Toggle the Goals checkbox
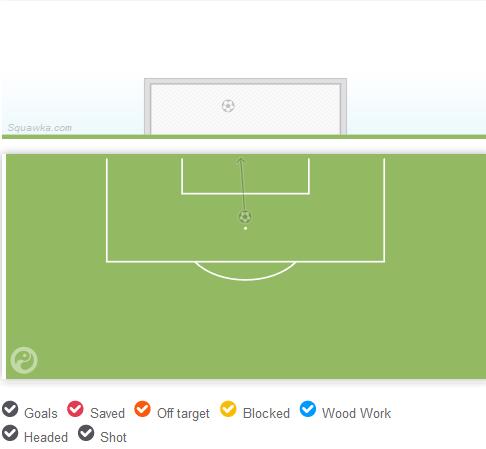This screenshot has height=449, width=486. coord(10,409)
